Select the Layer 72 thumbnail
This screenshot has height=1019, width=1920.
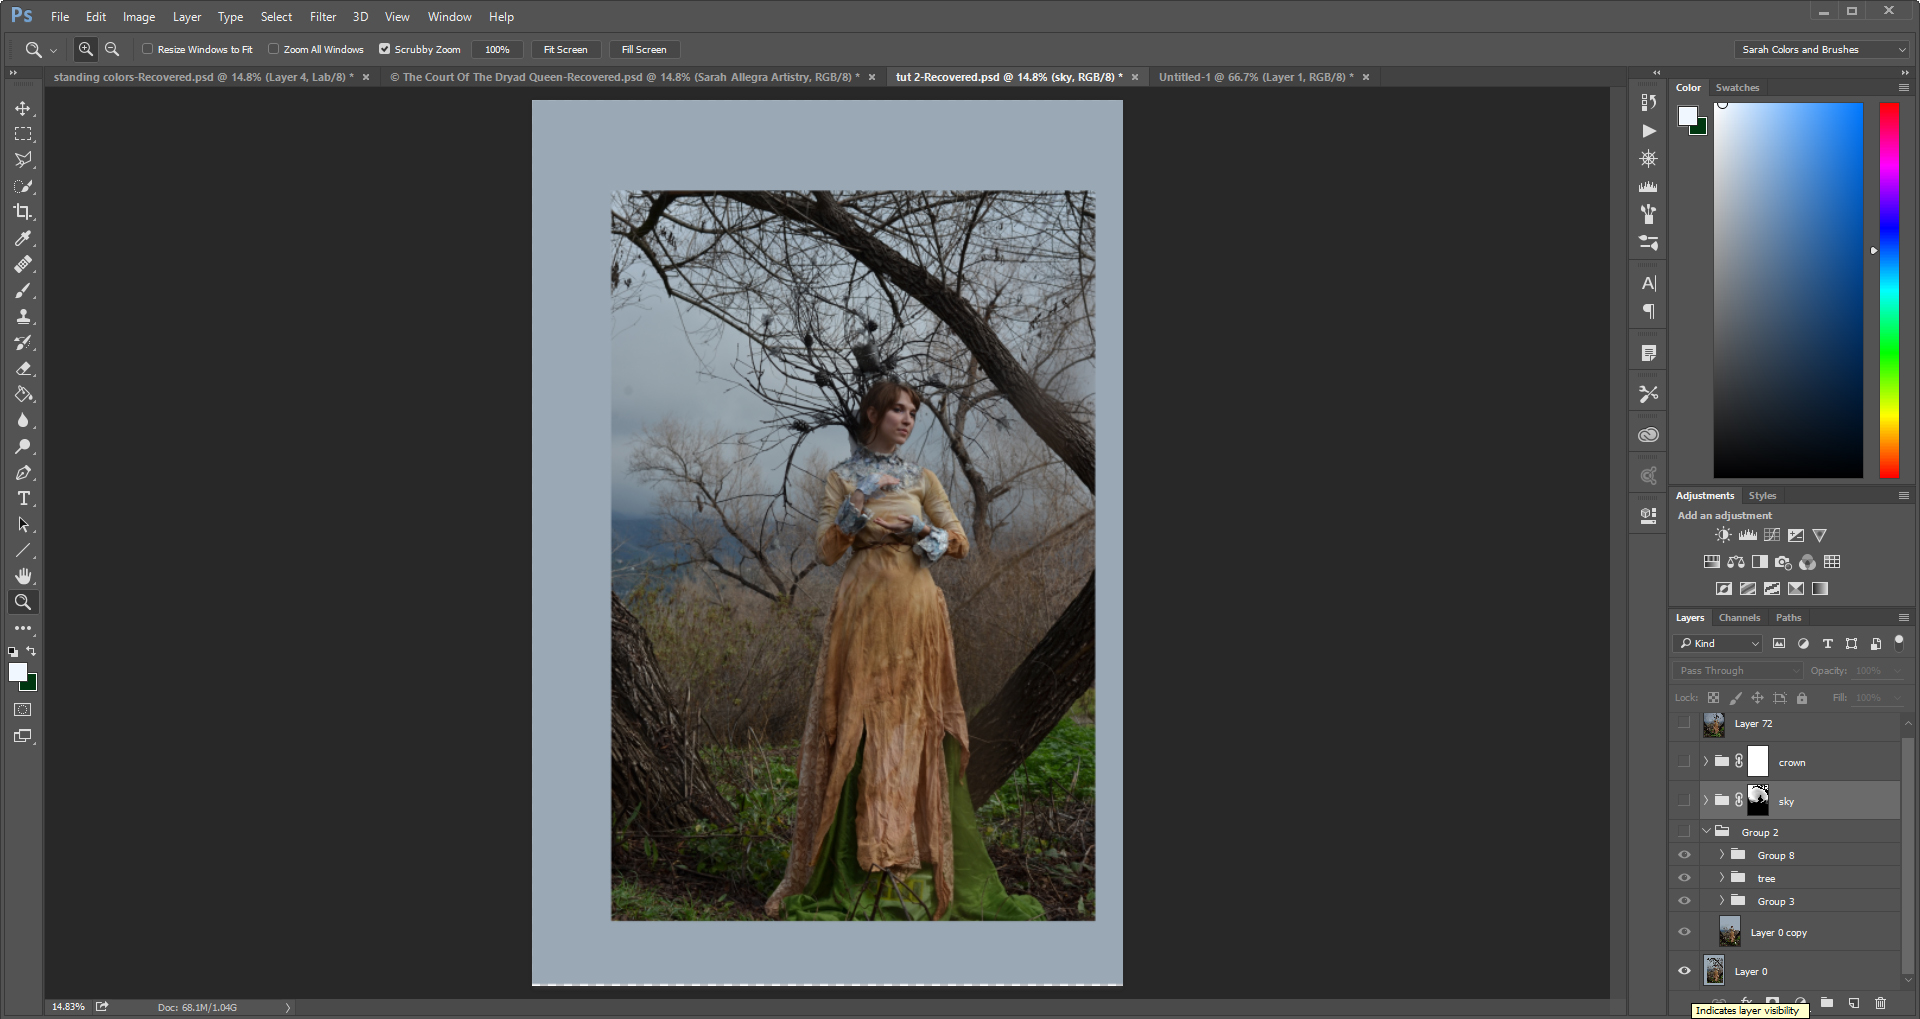pos(1714,724)
